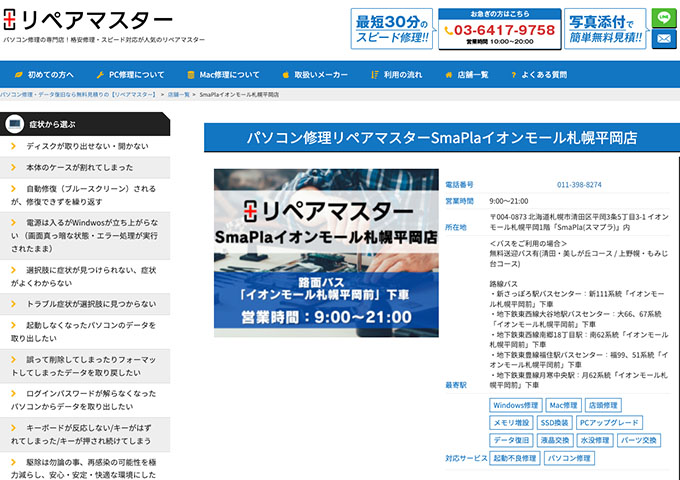Click the データ復旧 service tag
The height and width of the screenshot is (480, 680).
[511, 440]
